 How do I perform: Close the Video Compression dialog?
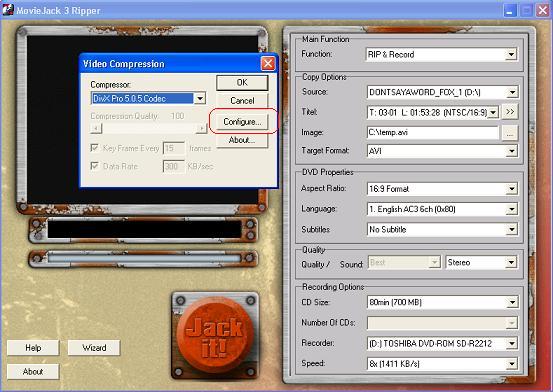click(x=268, y=64)
